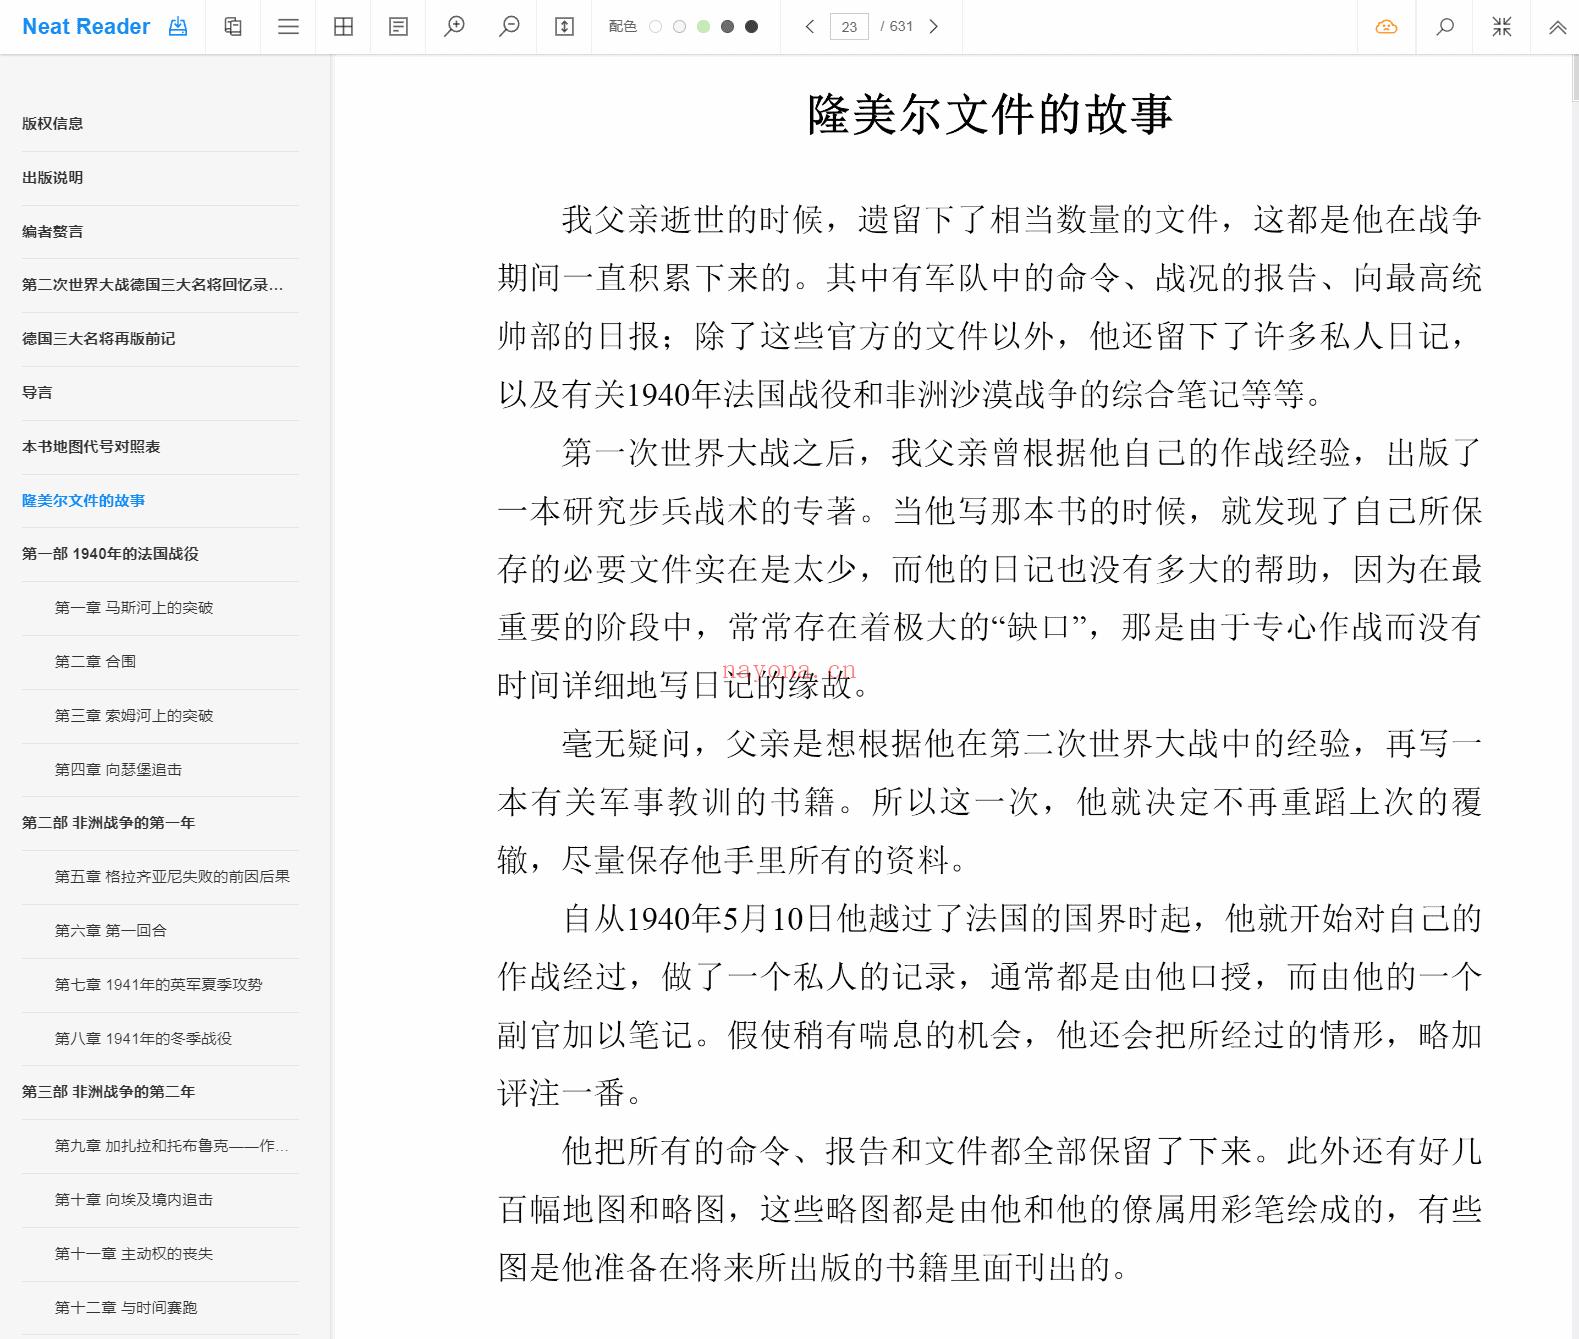Open 第九章 加扎拉和托布鲁克 entry
This screenshot has width=1579, height=1339.
172,1146
